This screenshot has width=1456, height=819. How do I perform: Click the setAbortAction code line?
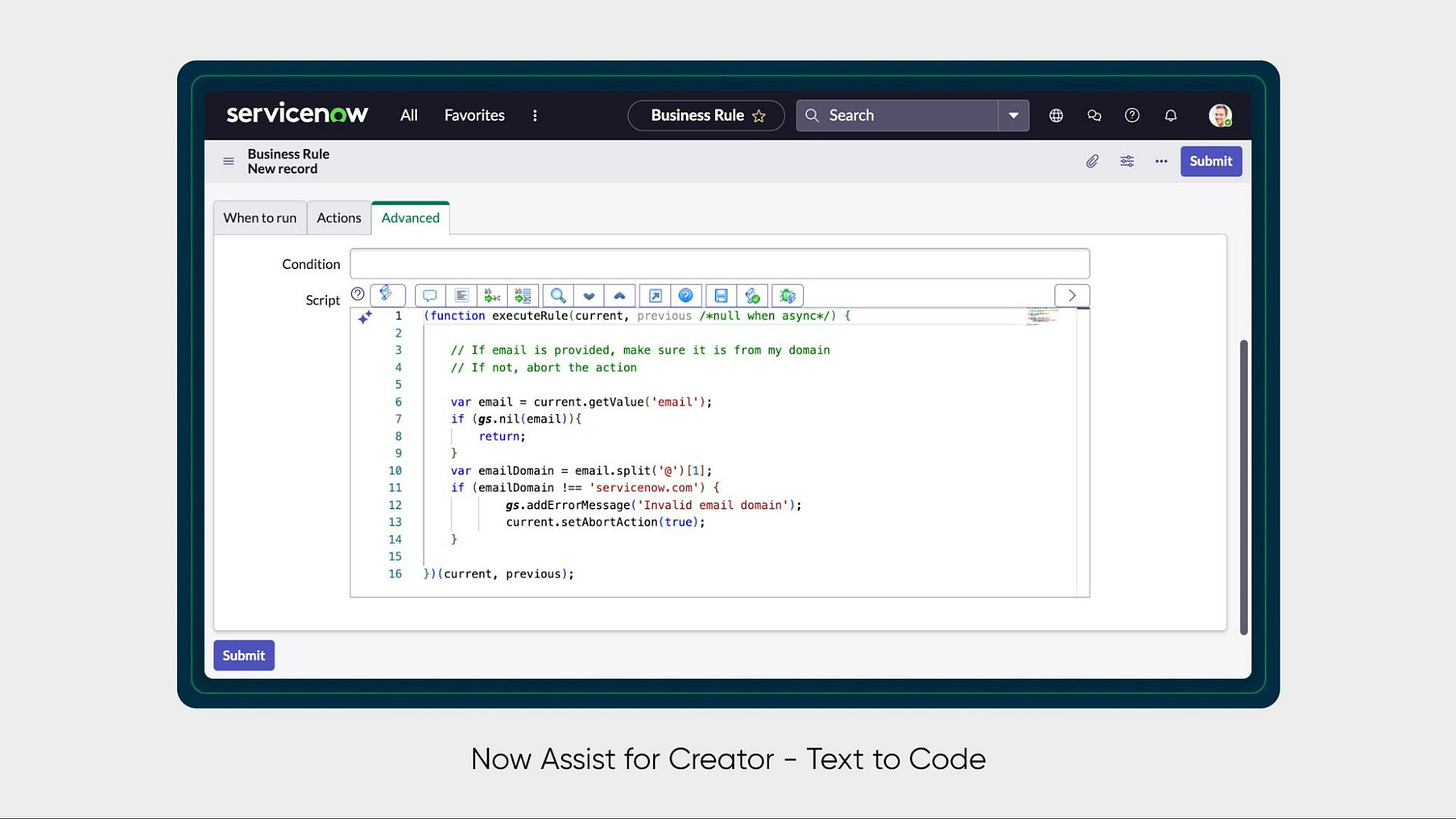[605, 522]
